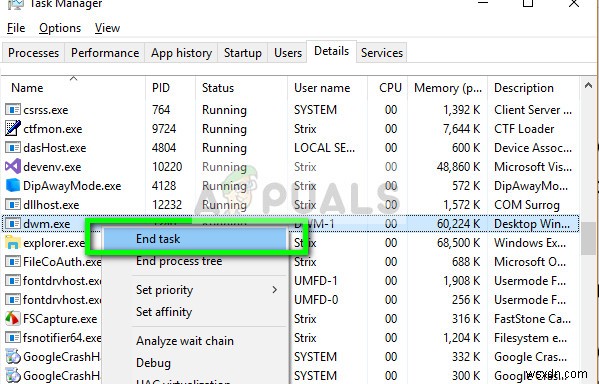This screenshot has width=599, height=384.
Task: Click the dwm.exe process icon
Action: pos(13,224)
